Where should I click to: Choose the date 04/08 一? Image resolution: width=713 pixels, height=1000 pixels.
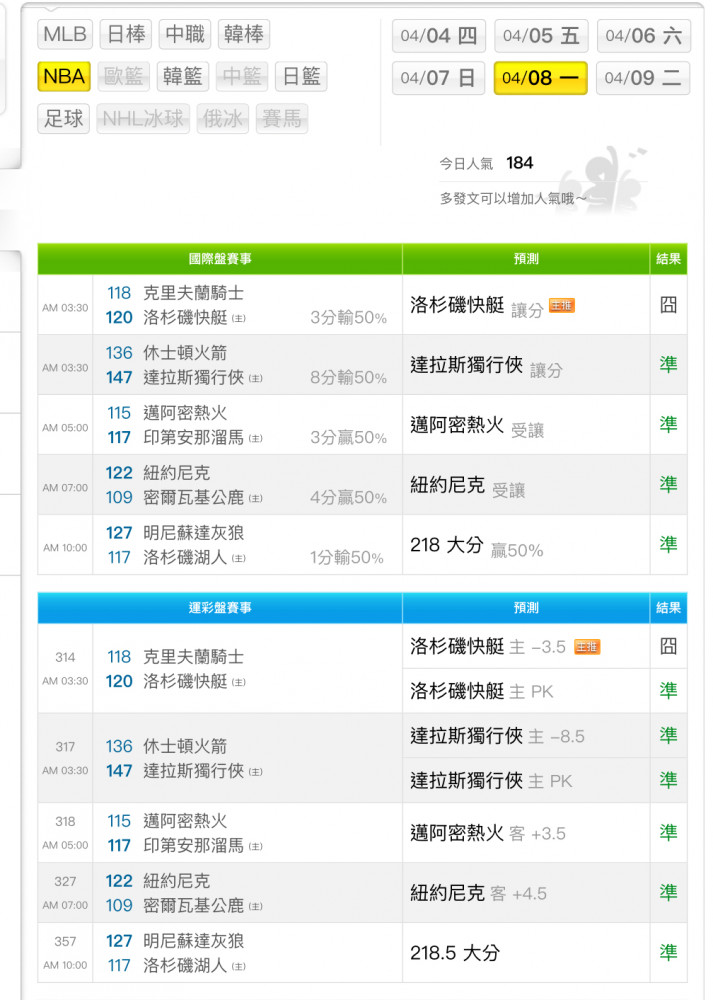point(541,78)
